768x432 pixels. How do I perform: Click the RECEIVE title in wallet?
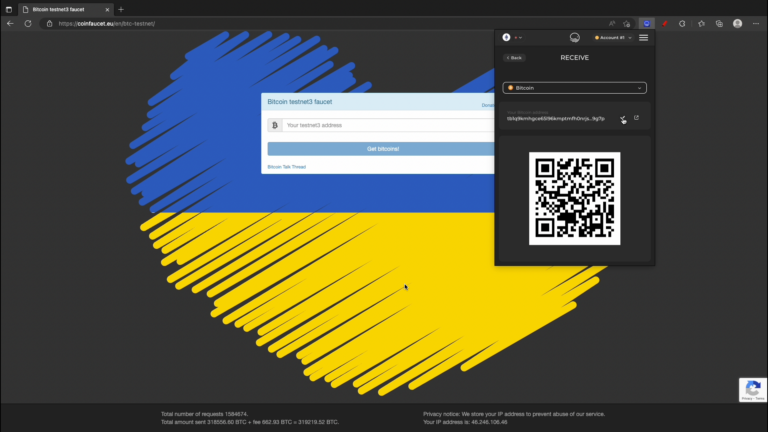pyautogui.click(x=575, y=58)
